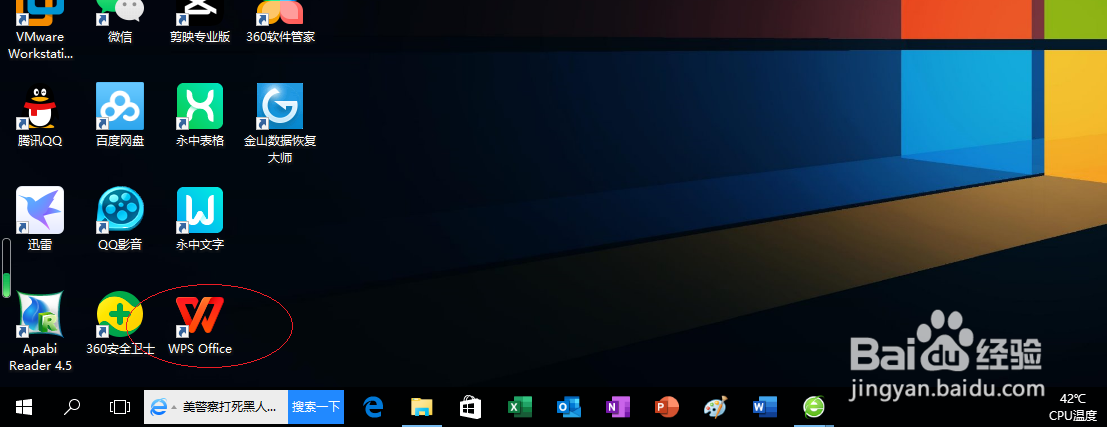Open Task View on the taskbar
The image size is (1107, 427).
120,407
